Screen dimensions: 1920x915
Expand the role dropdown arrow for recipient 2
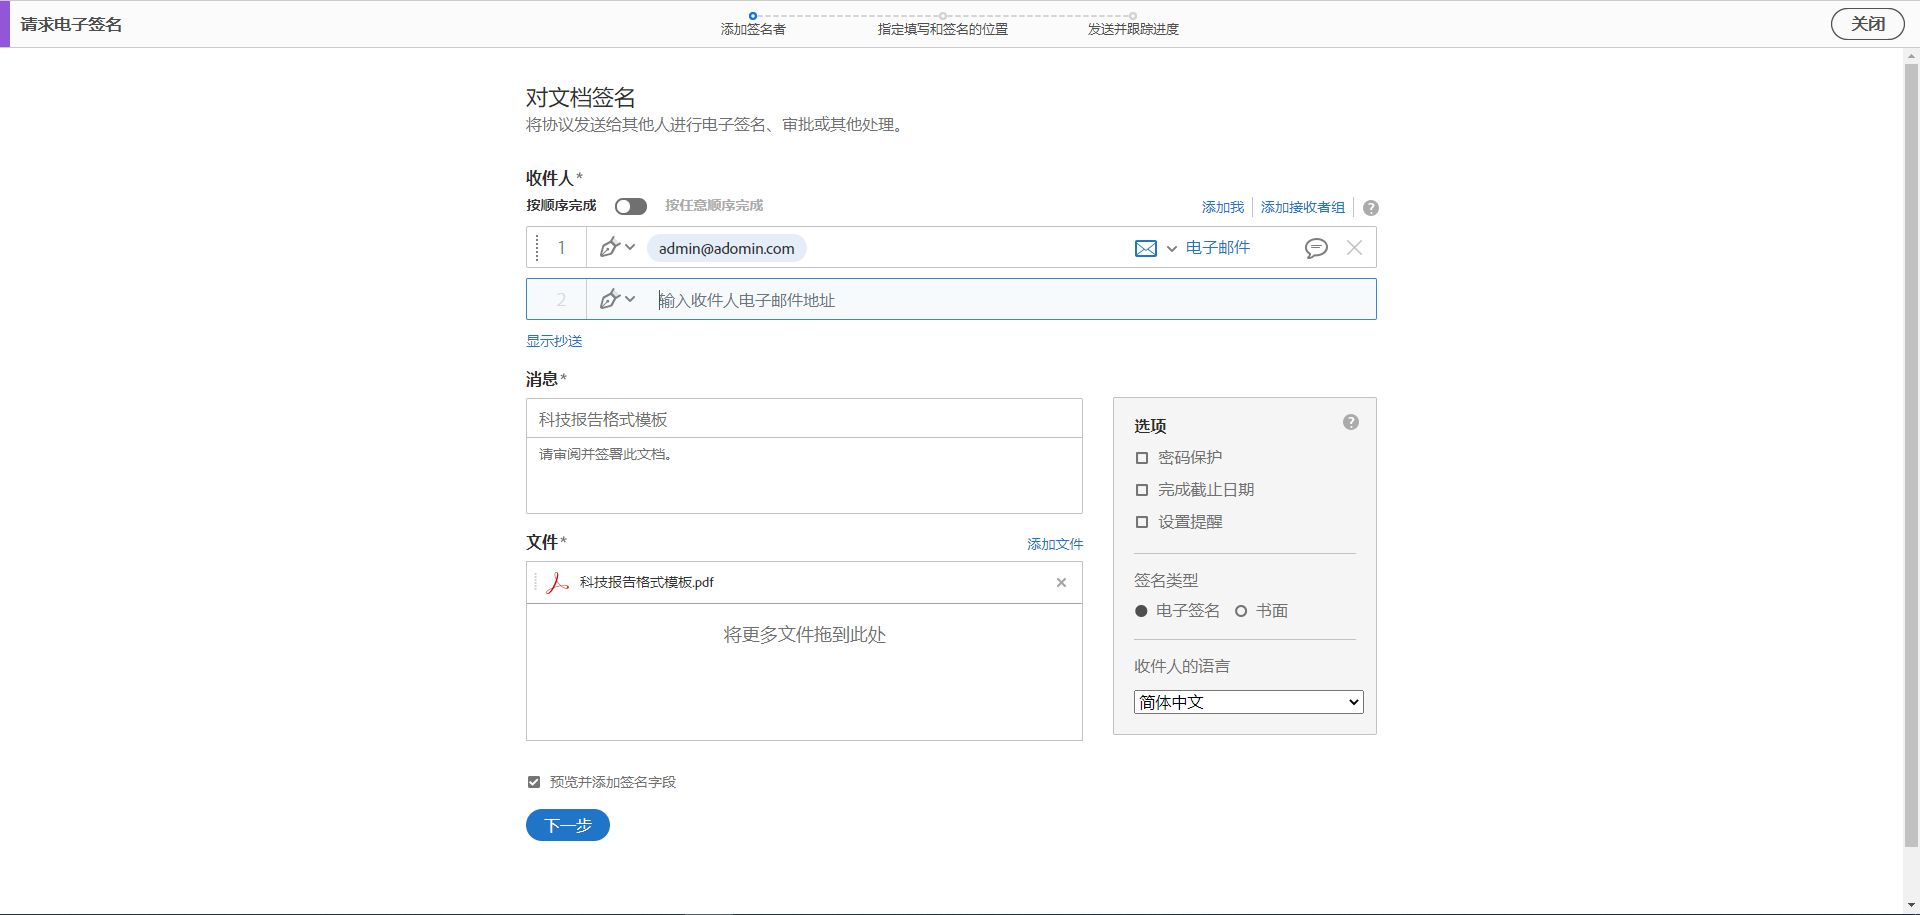(x=630, y=299)
